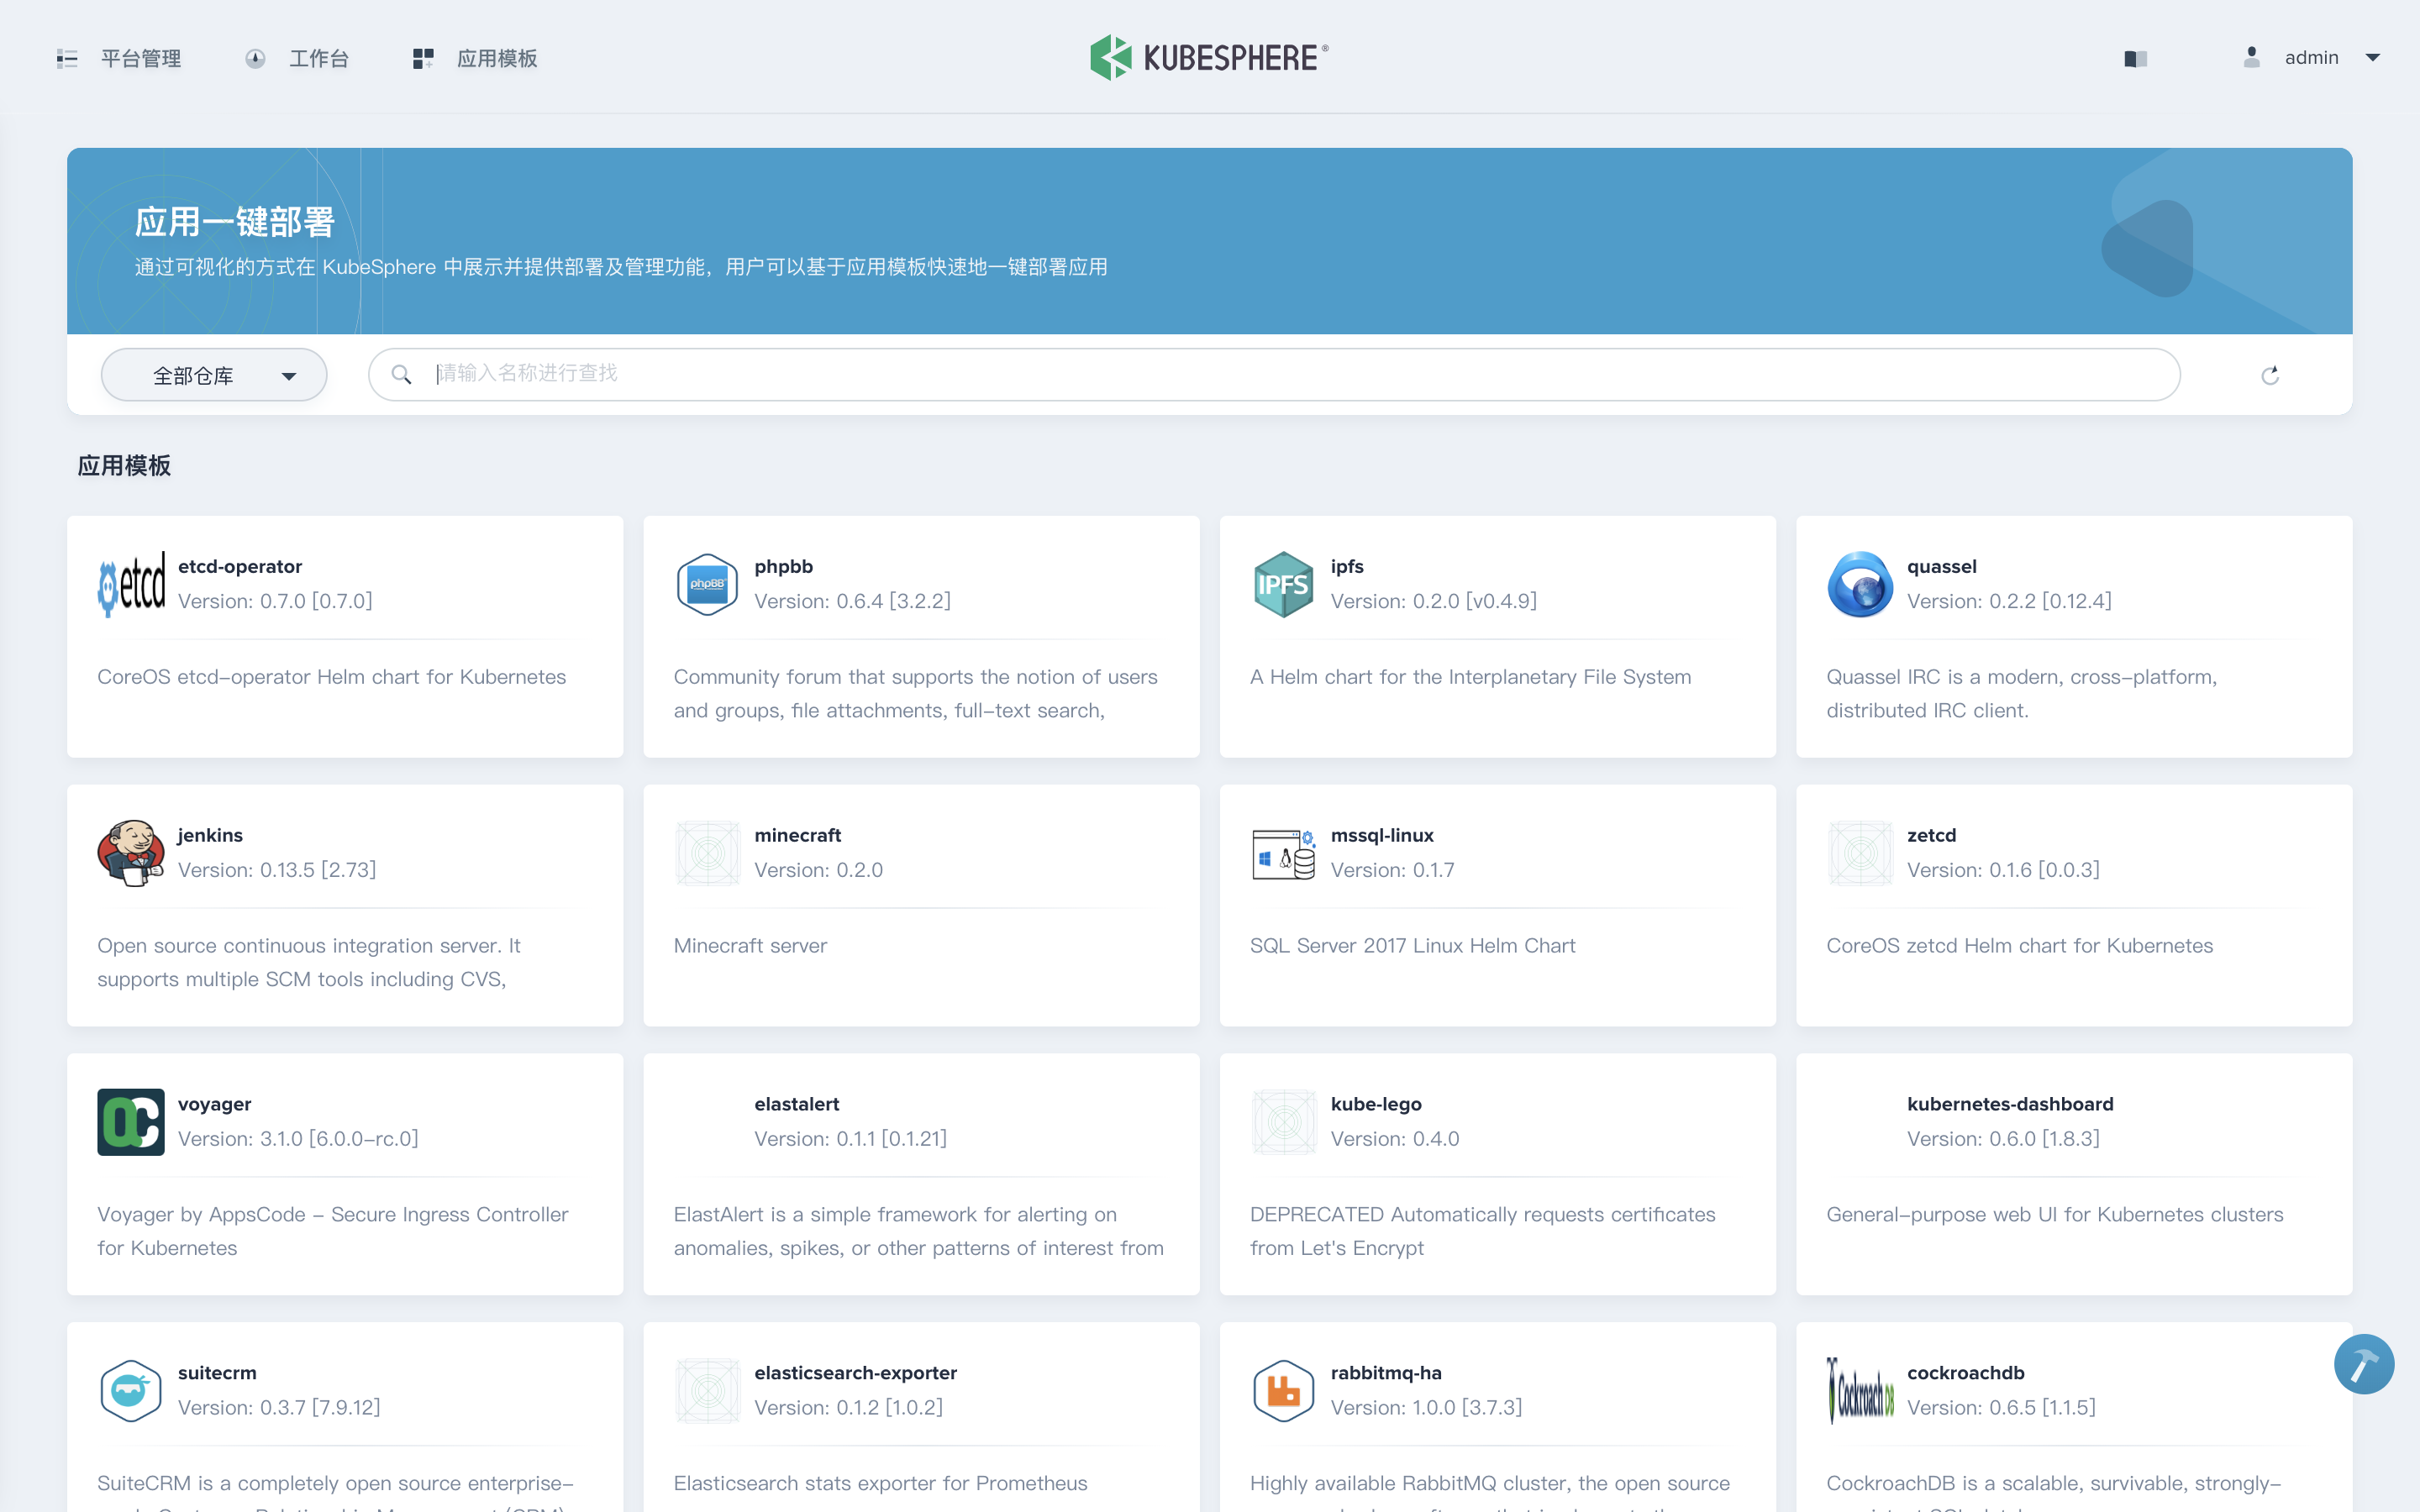Open the ipfs app title

(x=1347, y=566)
